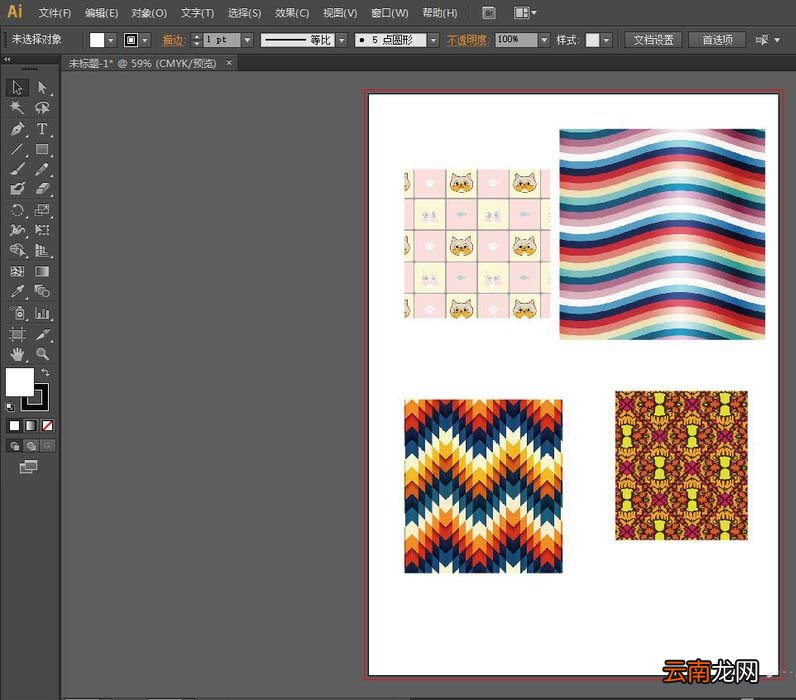Image resolution: width=796 pixels, height=700 pixels.
Task: Click the 文档设置 button
Action: coord(653,40)
